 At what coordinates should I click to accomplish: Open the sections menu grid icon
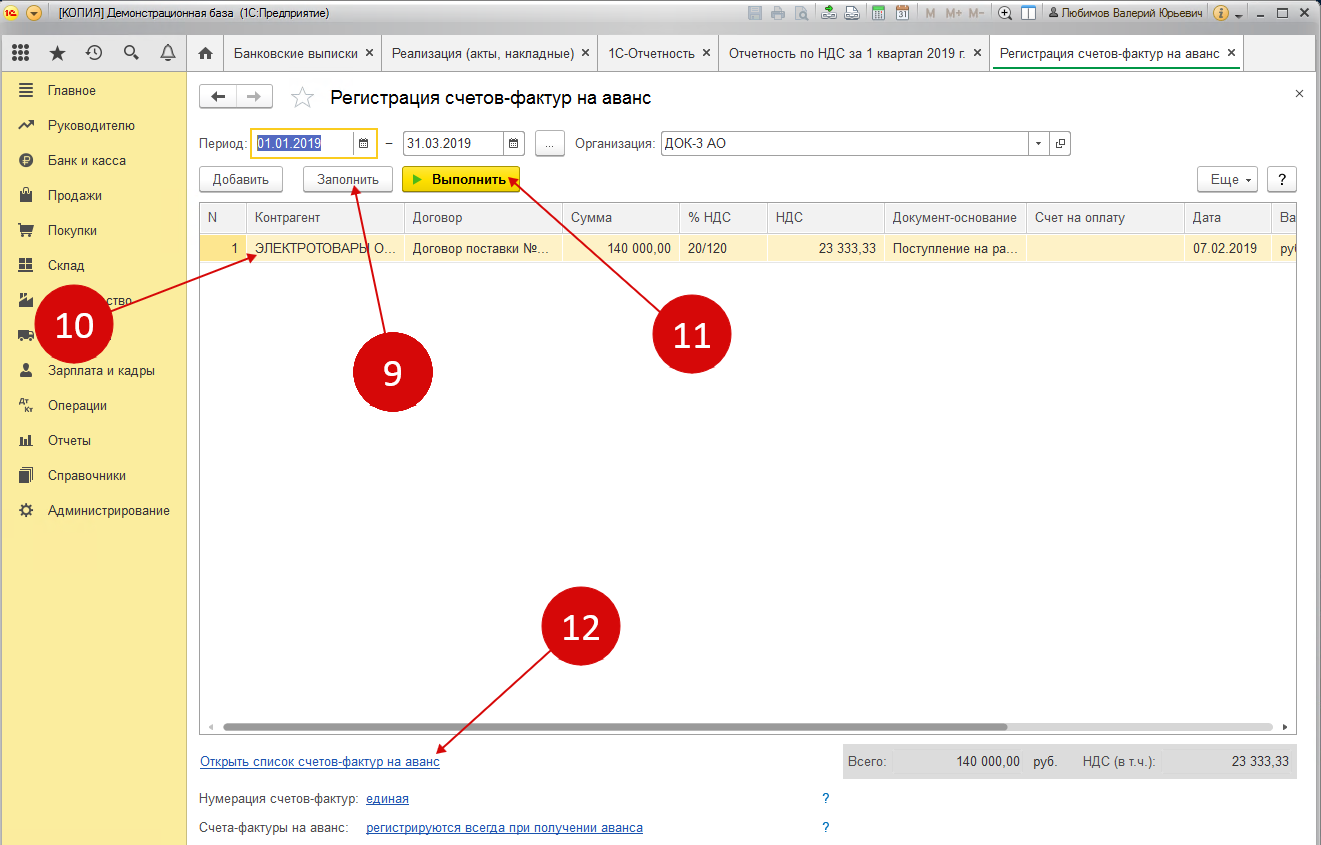point(20,53)
